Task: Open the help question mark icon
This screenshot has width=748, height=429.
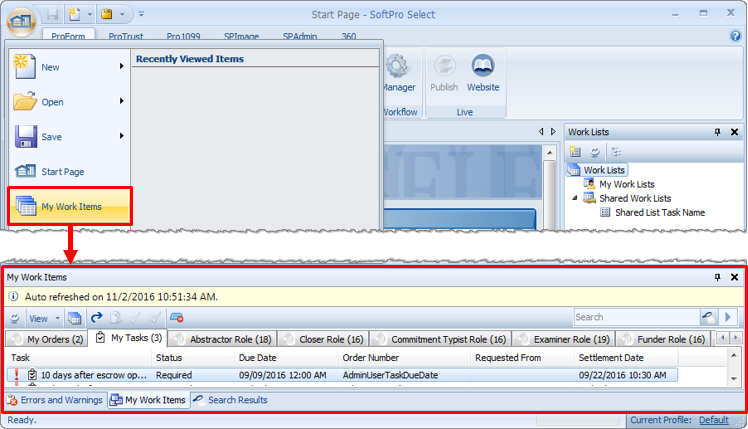Action: click(x=735, y=36)
